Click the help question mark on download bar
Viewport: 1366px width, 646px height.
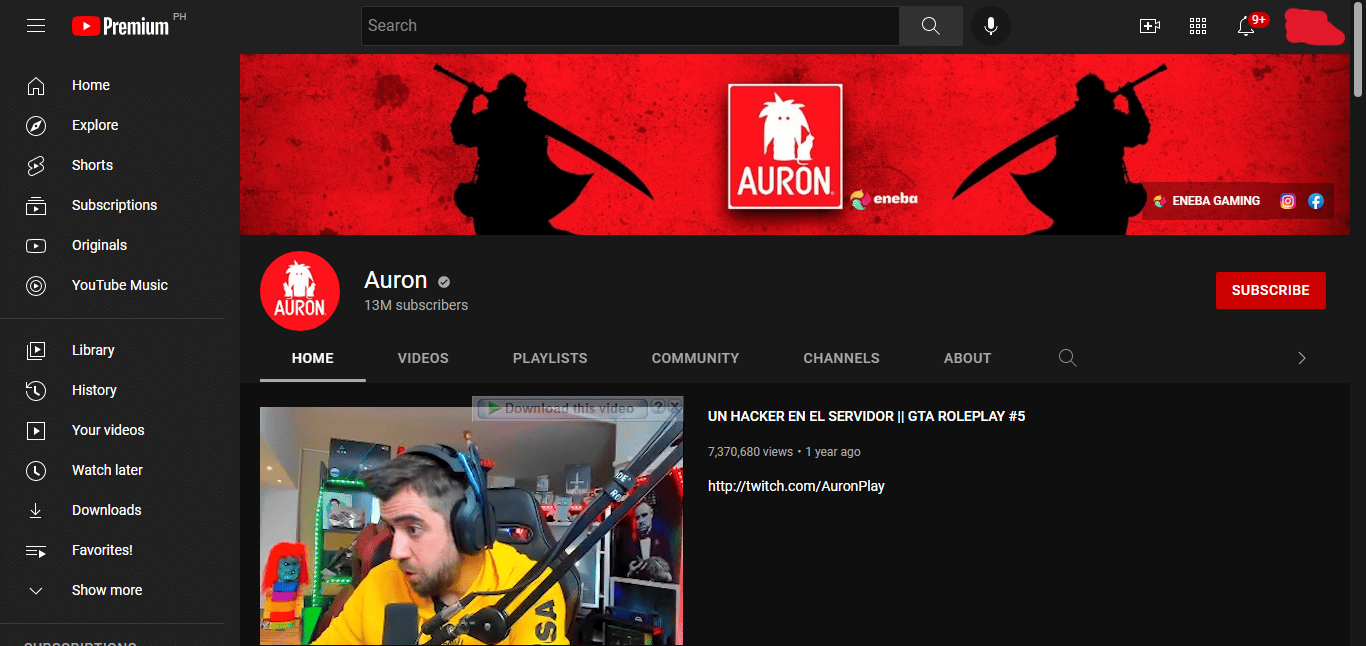[658, 407]
